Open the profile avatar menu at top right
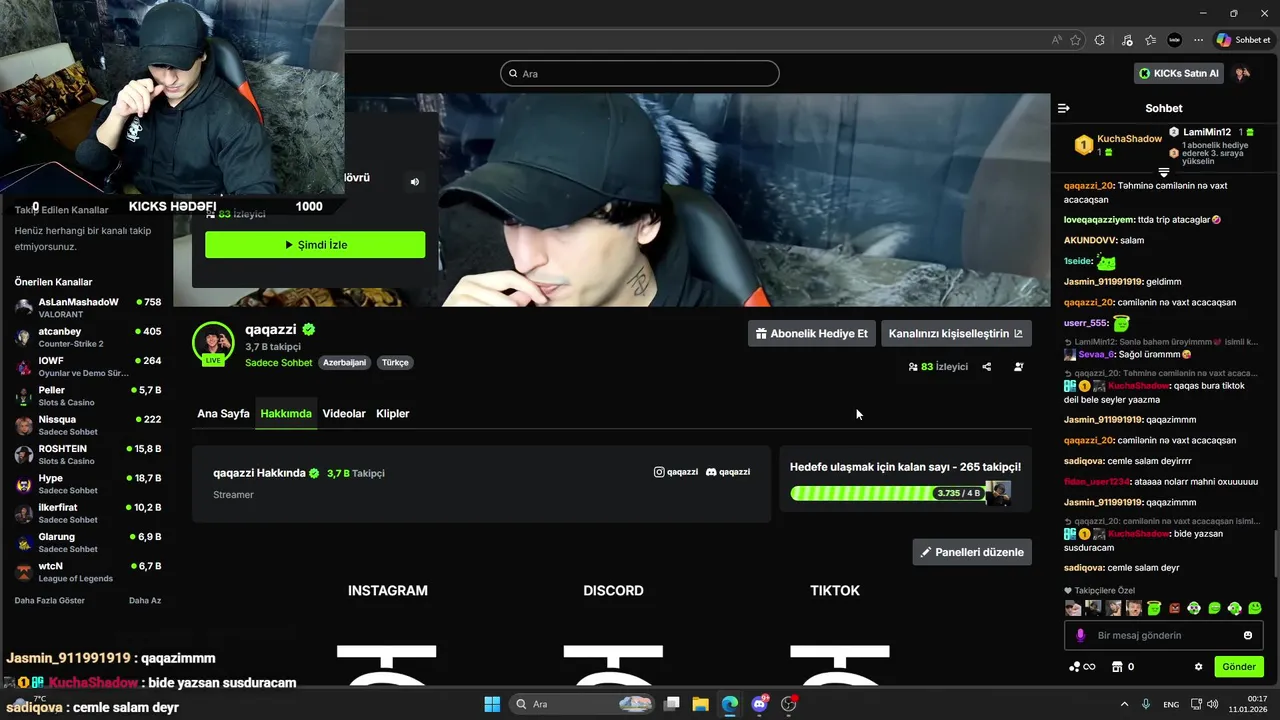The width and height of the screenshot is (1280, 720). 1242,73
